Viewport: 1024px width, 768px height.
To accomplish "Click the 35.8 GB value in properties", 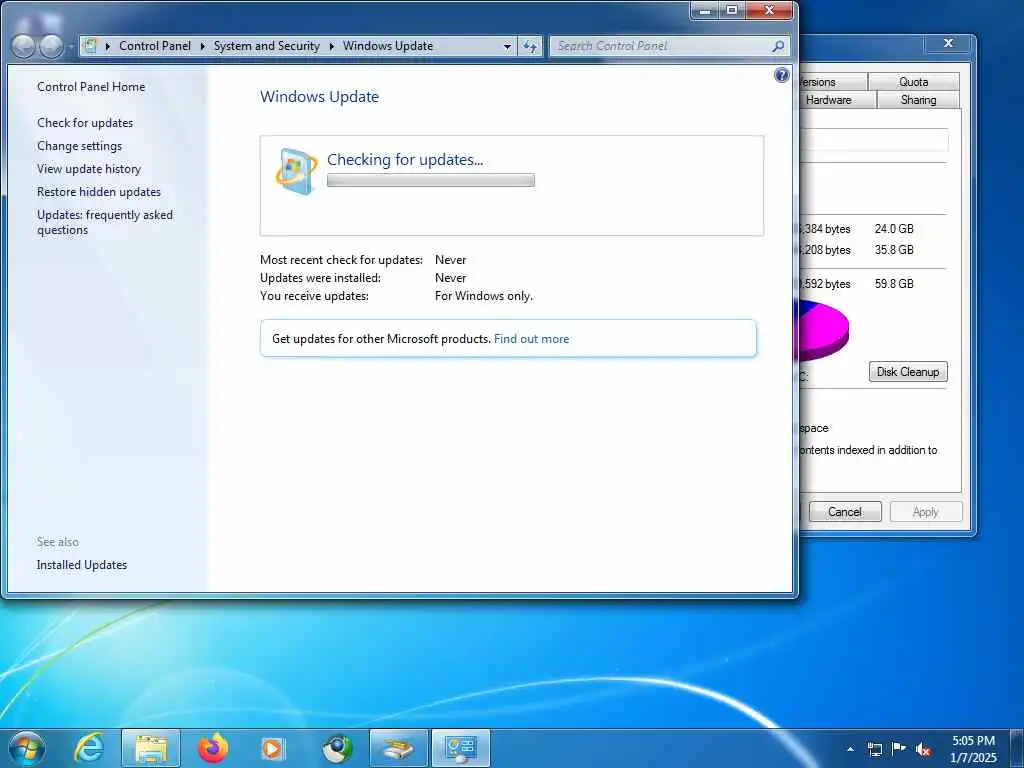I will pyautogui.click(x=894, y=250).
